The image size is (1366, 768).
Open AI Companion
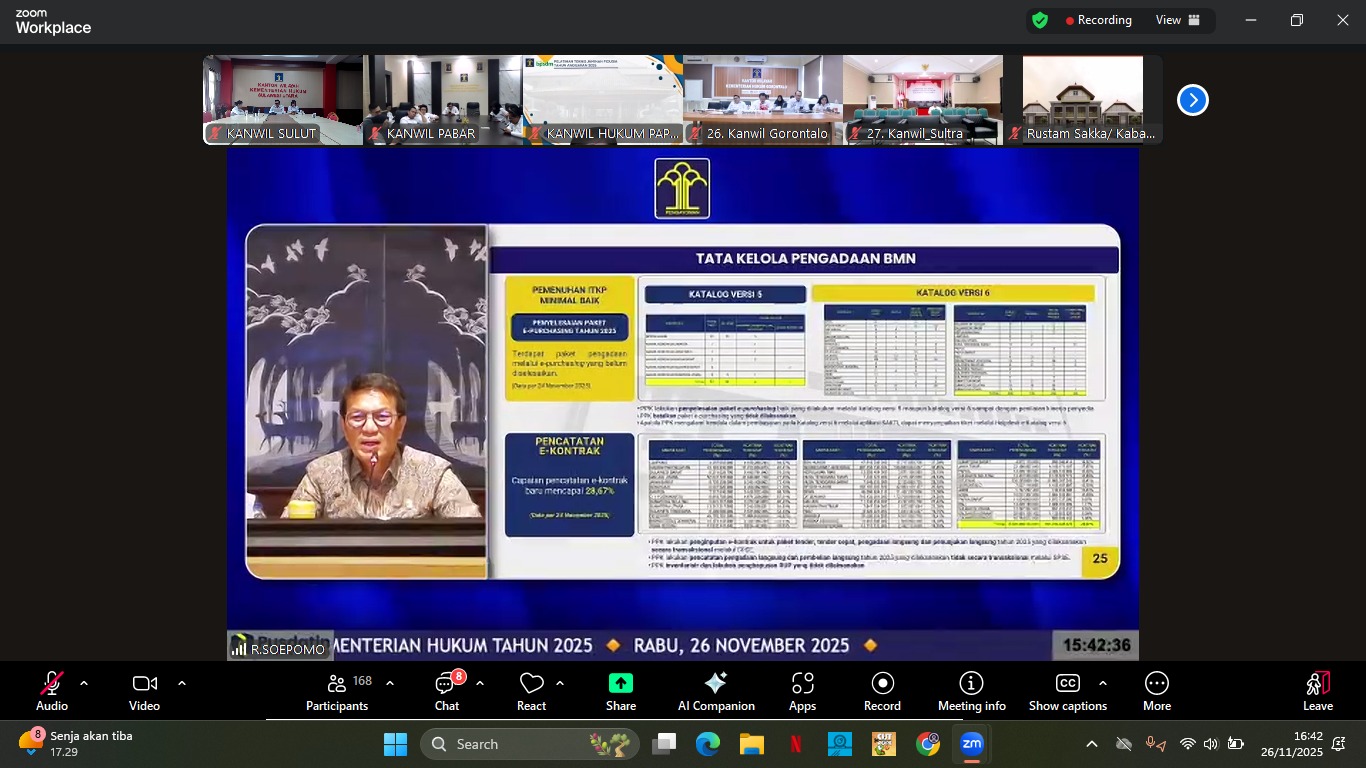[x=716, y=691]
